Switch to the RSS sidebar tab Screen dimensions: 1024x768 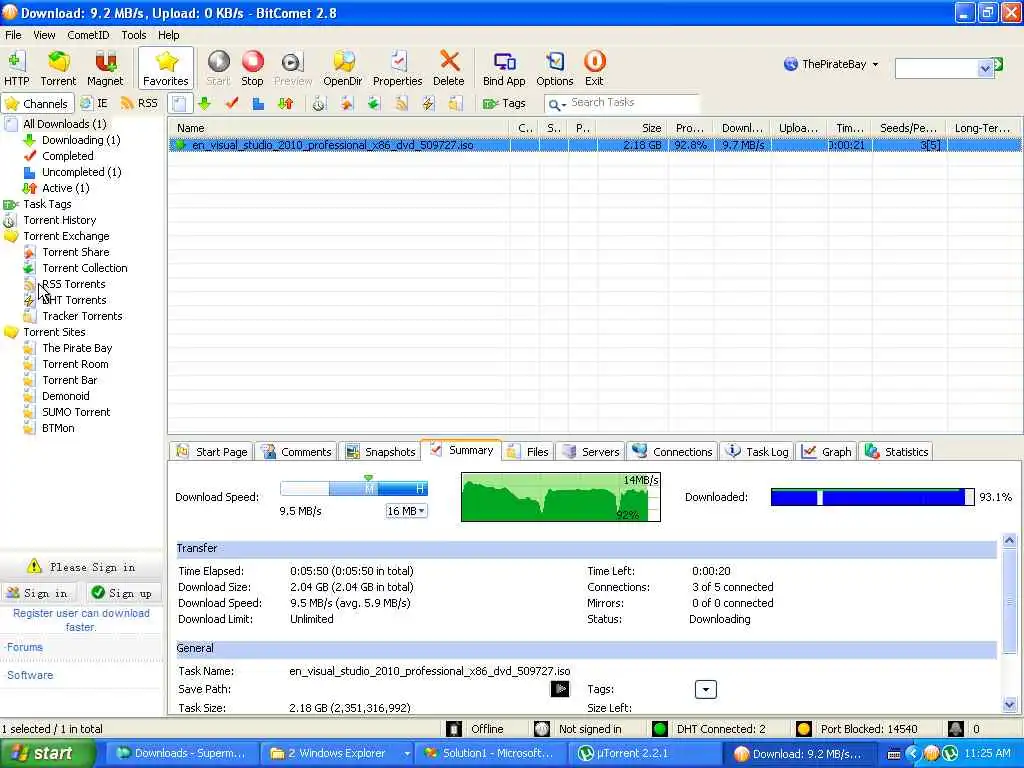(139, 103)
